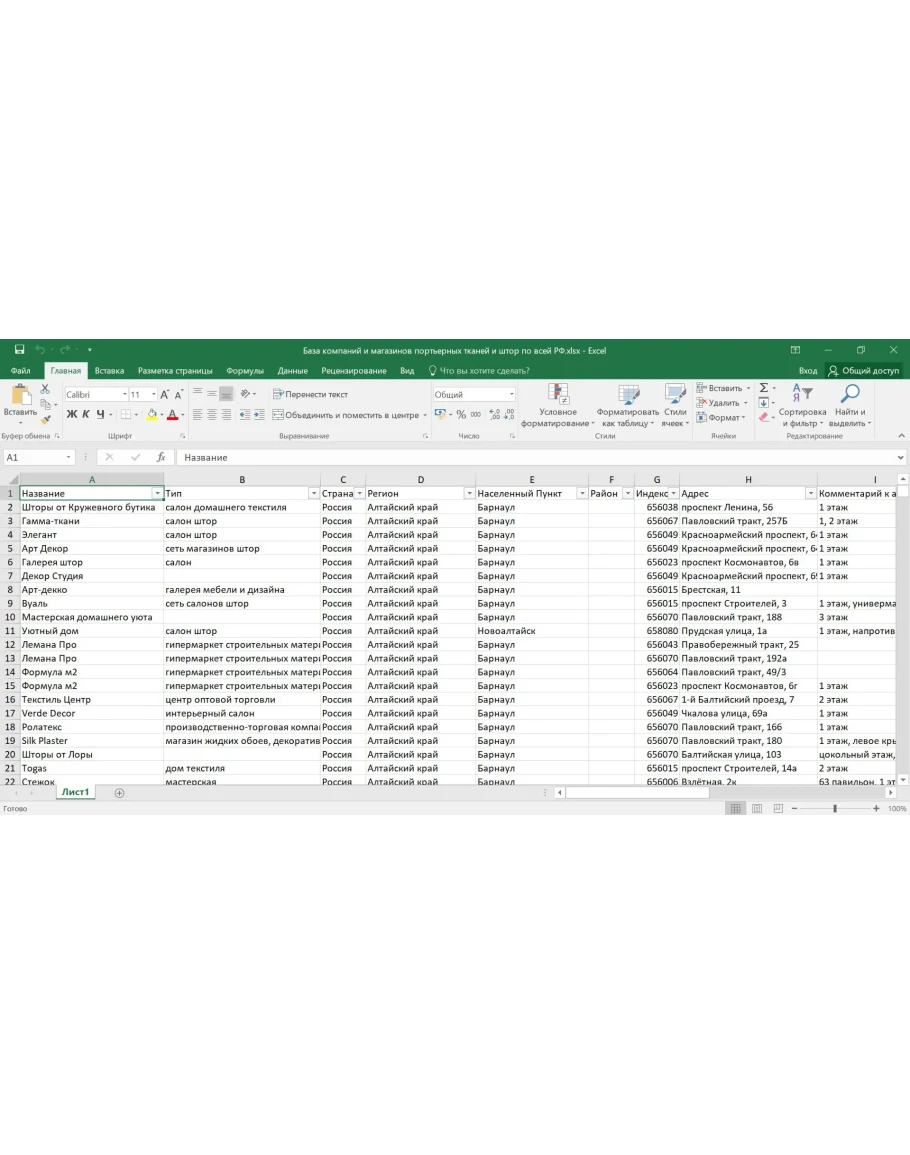910x1155 pixels.
Task: Click the Name Box showing A1
Action: click(38, 457)
